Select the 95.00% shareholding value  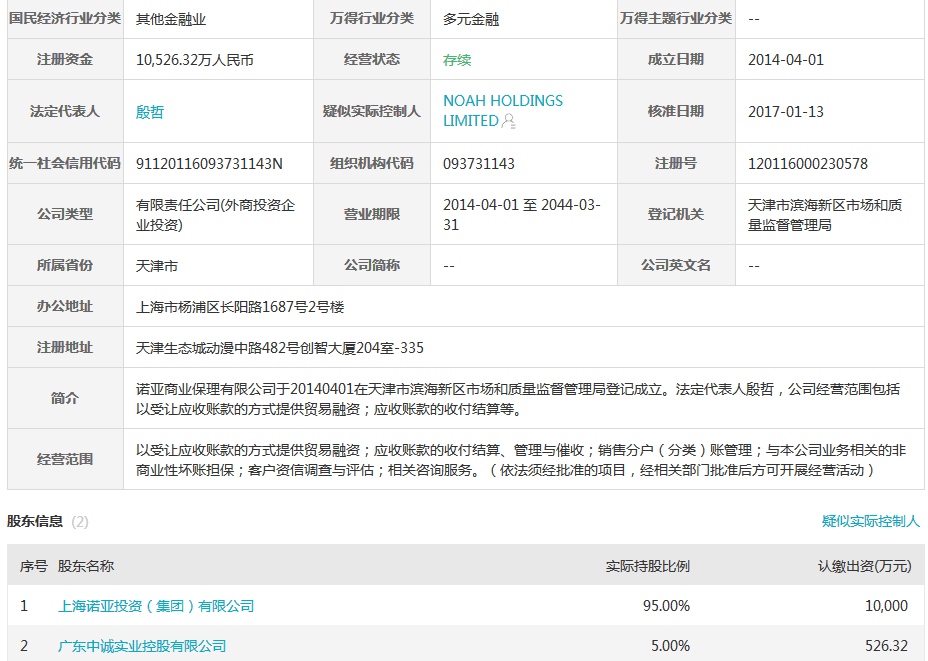click(666, 606)
